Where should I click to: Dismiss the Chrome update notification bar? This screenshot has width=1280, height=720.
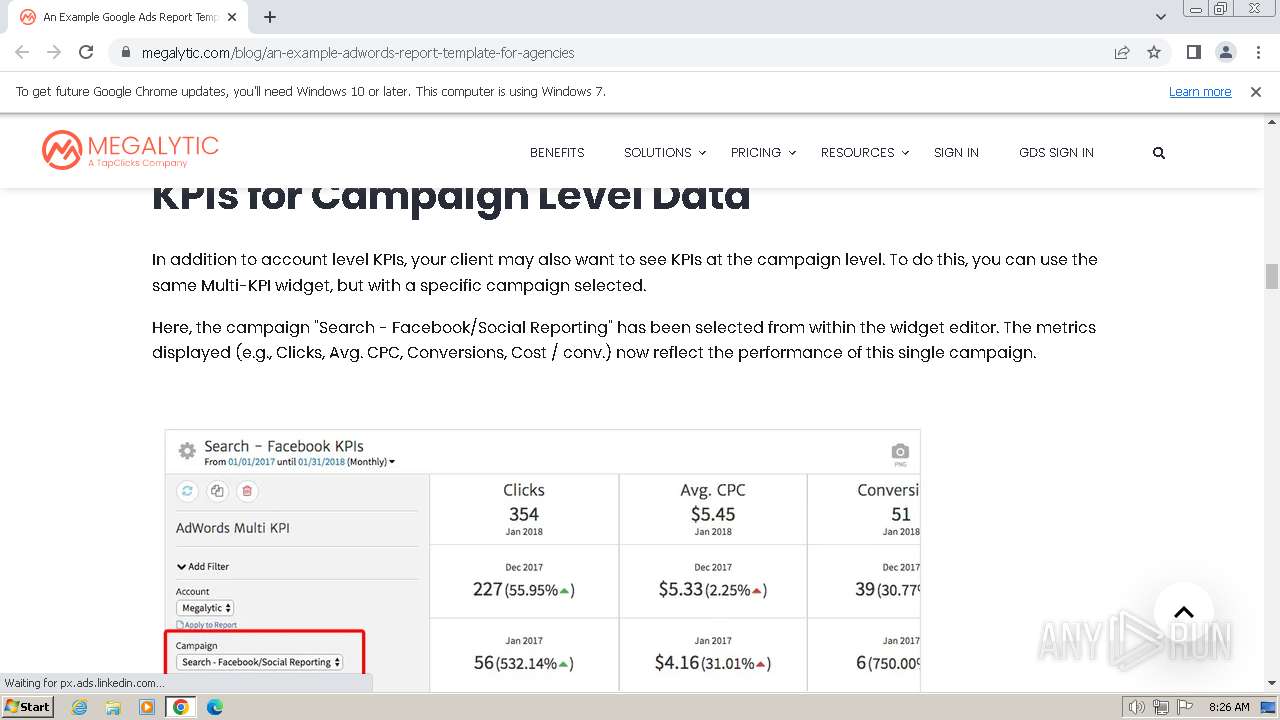pos(1256,92)
